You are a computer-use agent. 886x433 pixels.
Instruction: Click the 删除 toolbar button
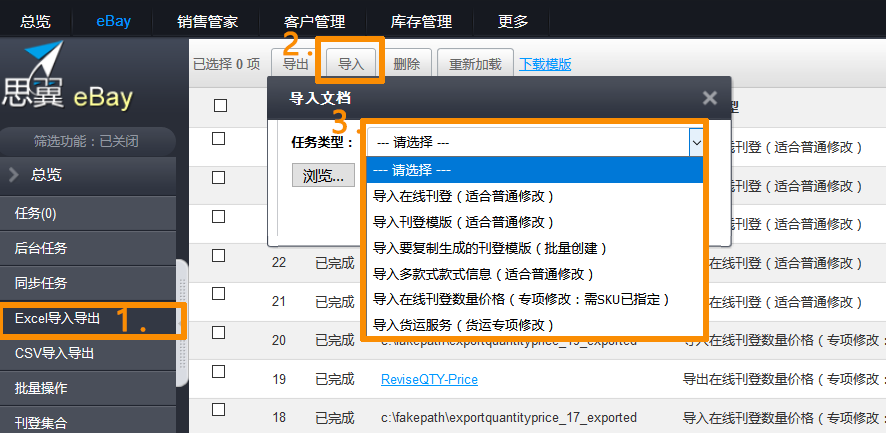pos(407,64)
